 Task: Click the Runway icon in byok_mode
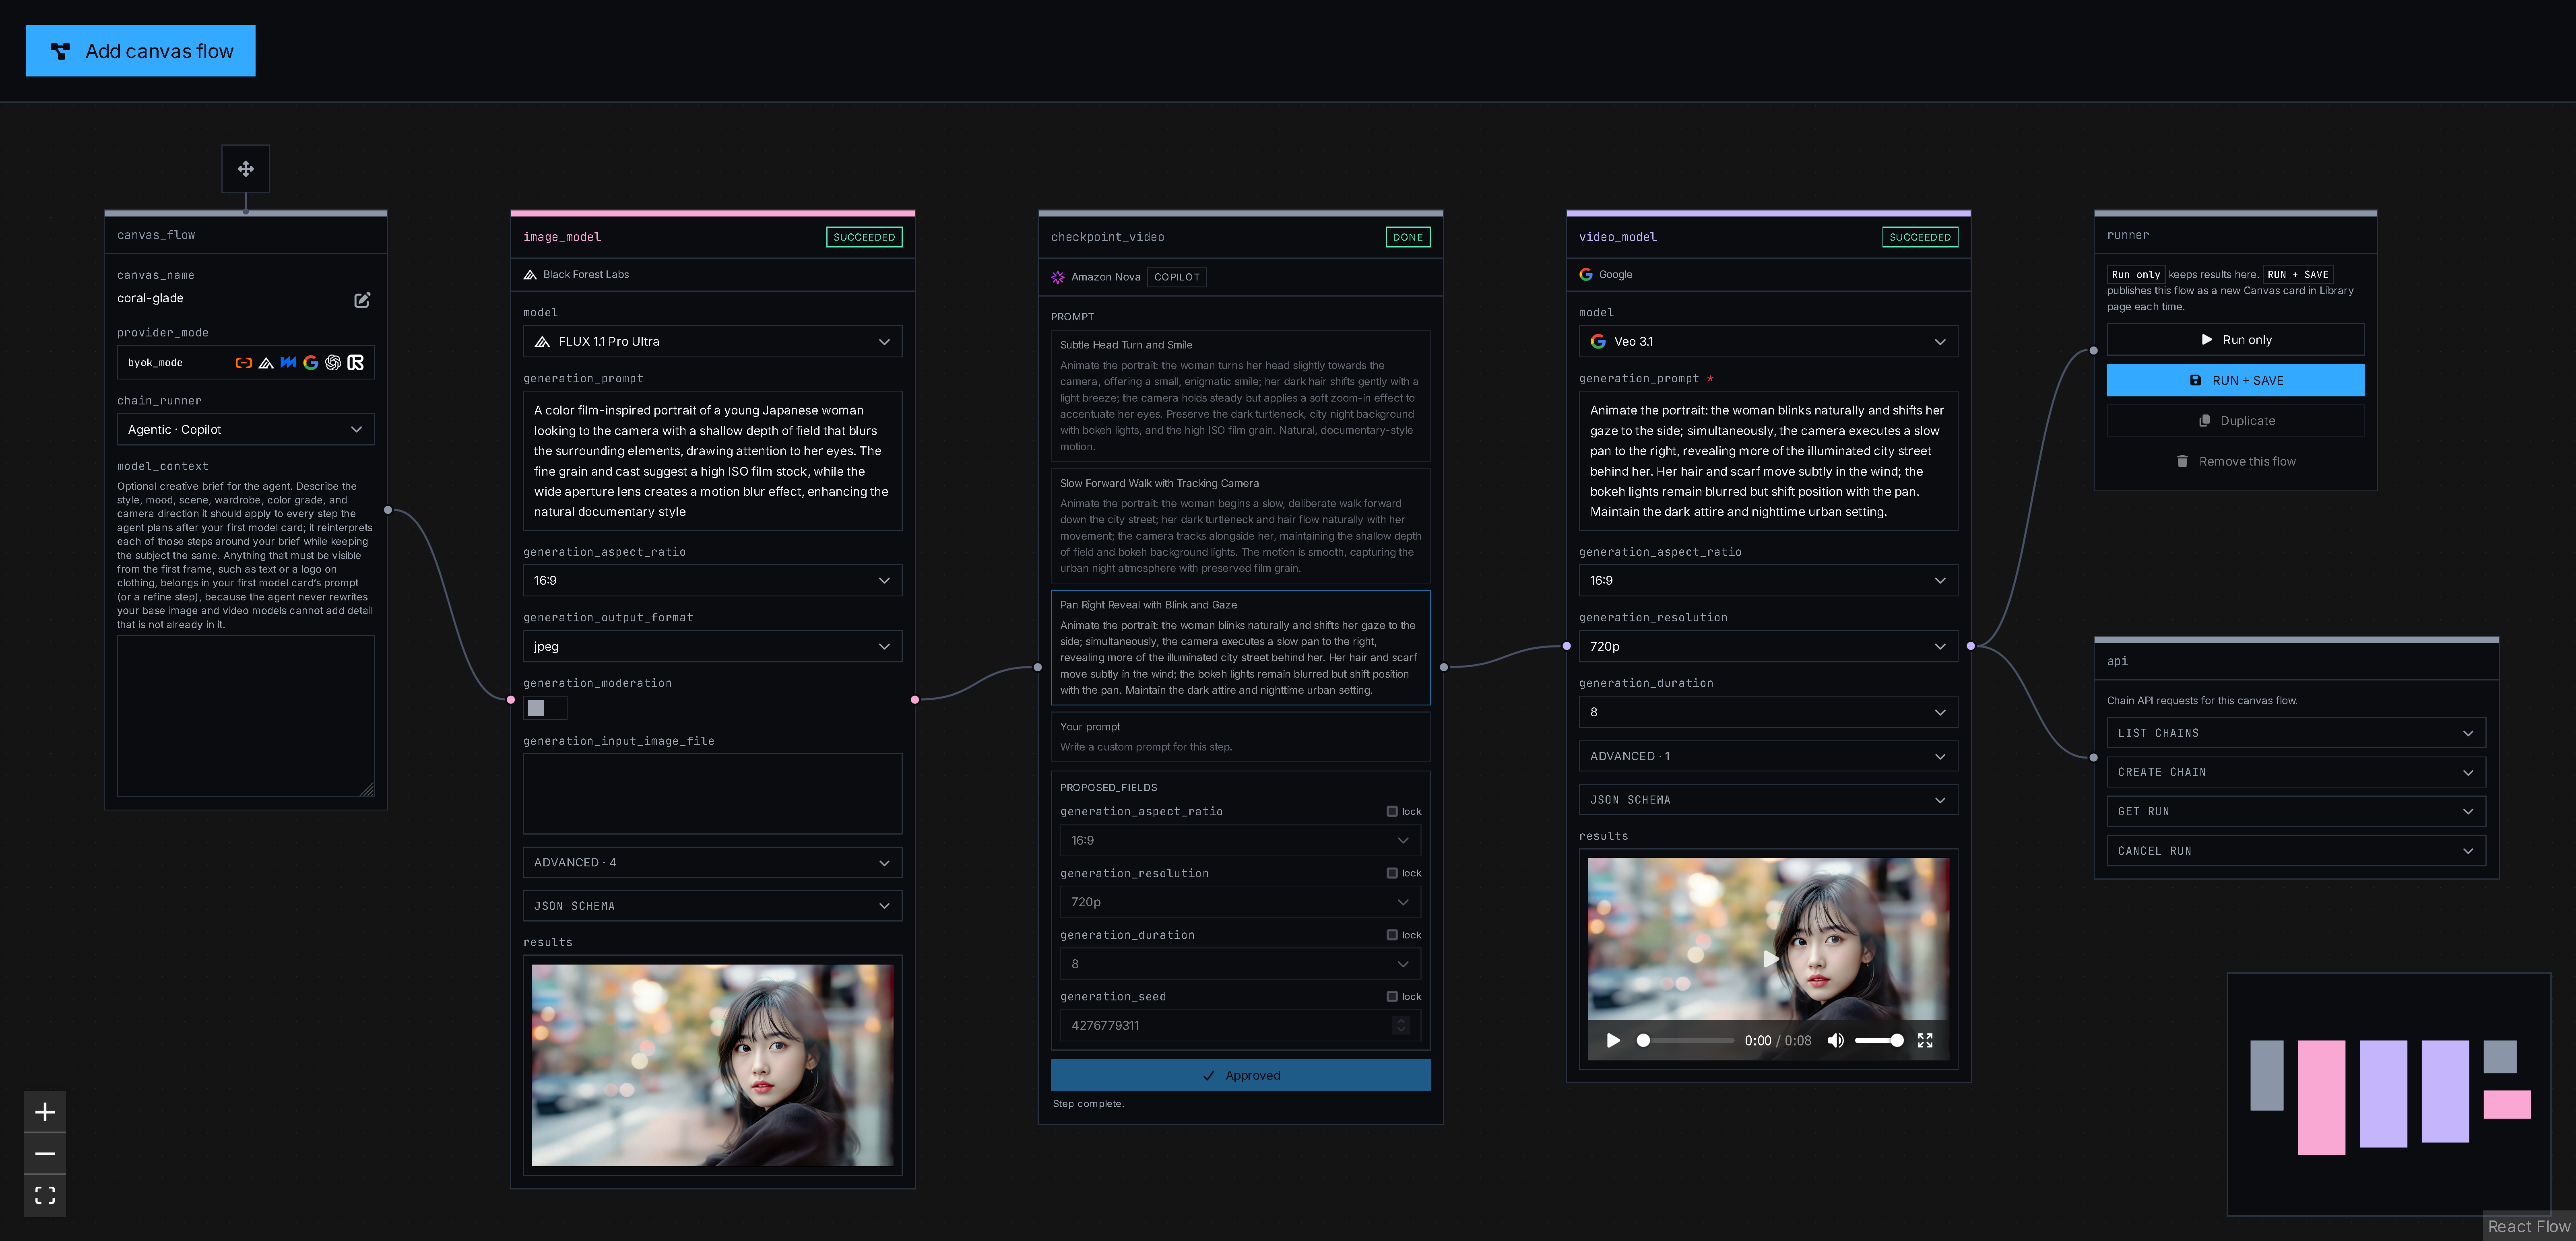pos(356,363)
